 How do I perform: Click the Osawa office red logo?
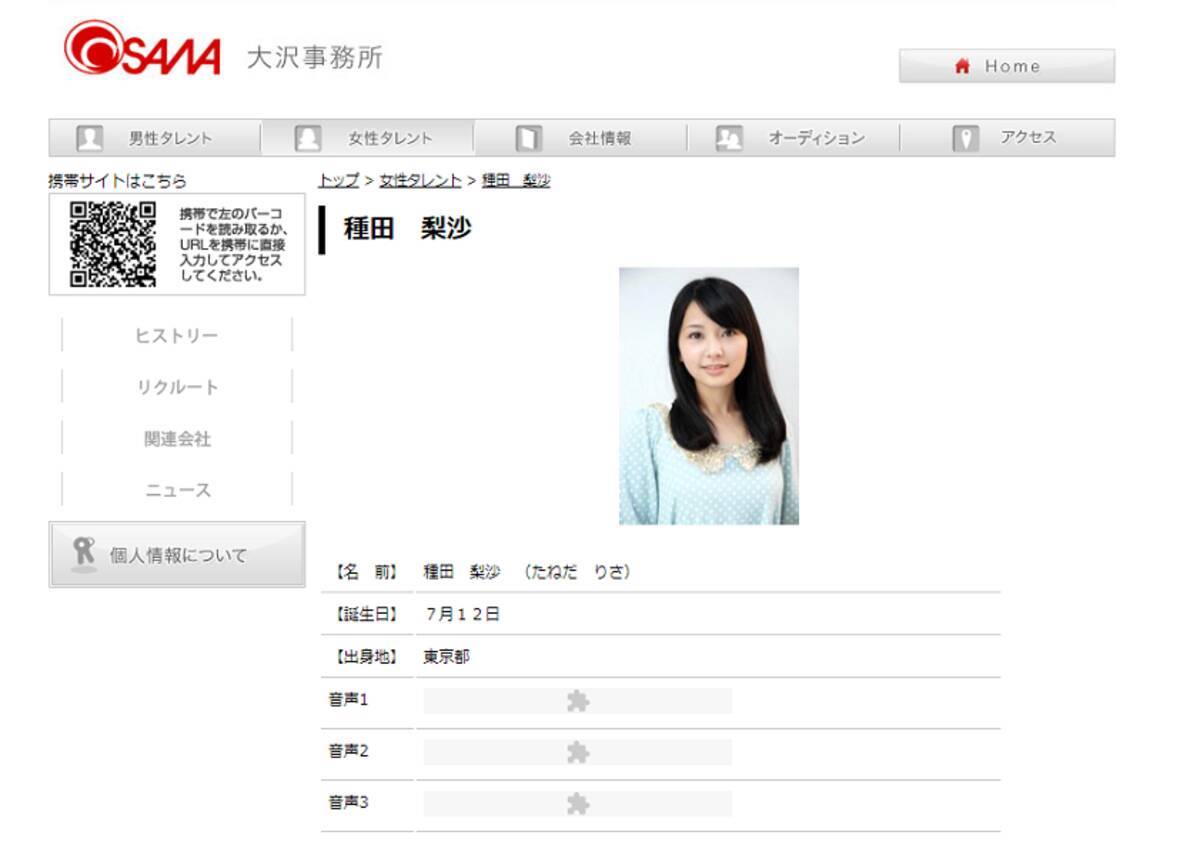[x=142, y=49]
